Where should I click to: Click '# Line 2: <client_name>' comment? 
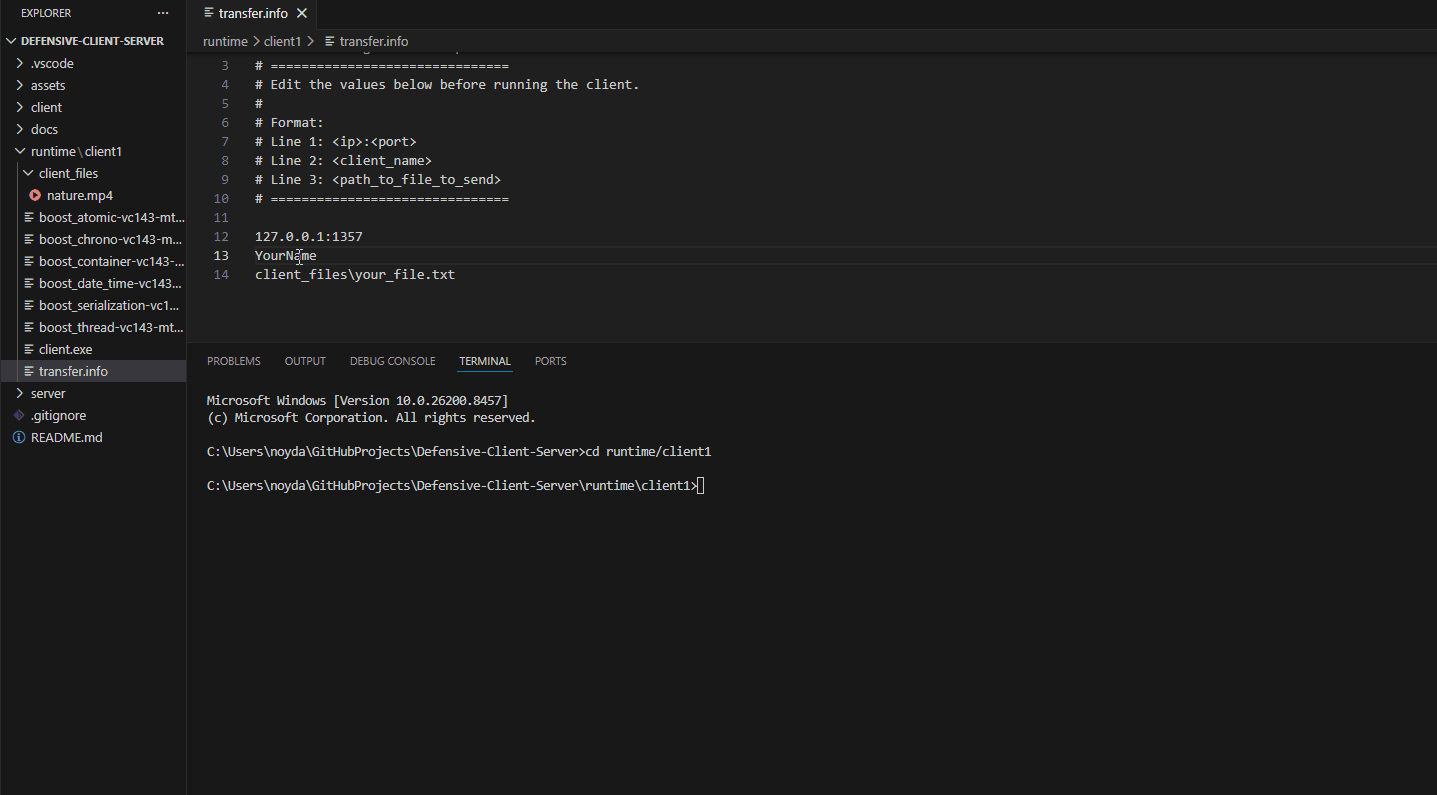(x=344, y=161)
